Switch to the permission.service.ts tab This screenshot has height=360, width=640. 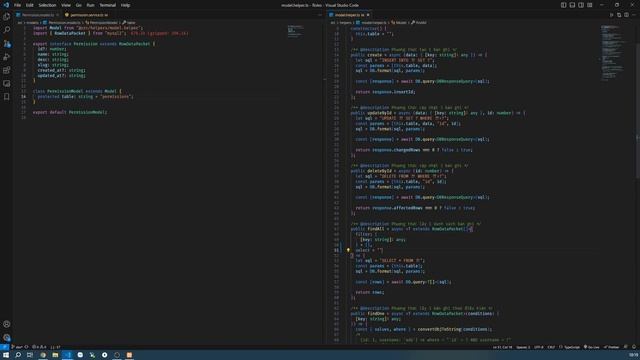coord(87,15)
